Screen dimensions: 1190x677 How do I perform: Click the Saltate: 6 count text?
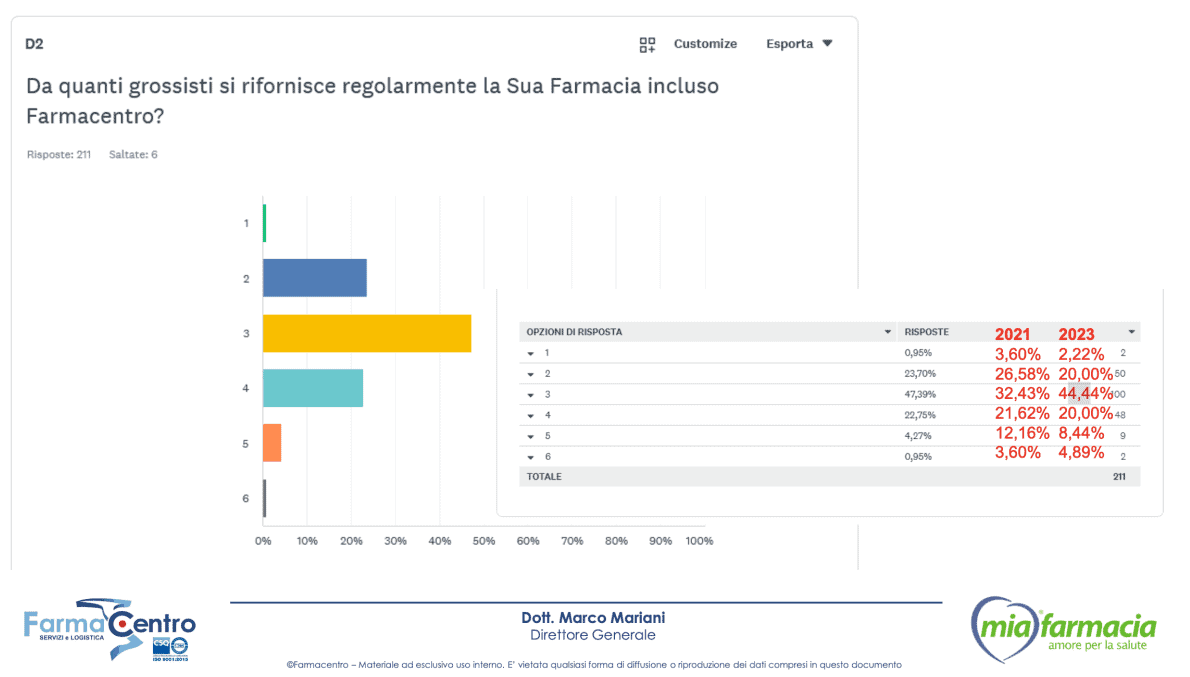coord(133,155)
